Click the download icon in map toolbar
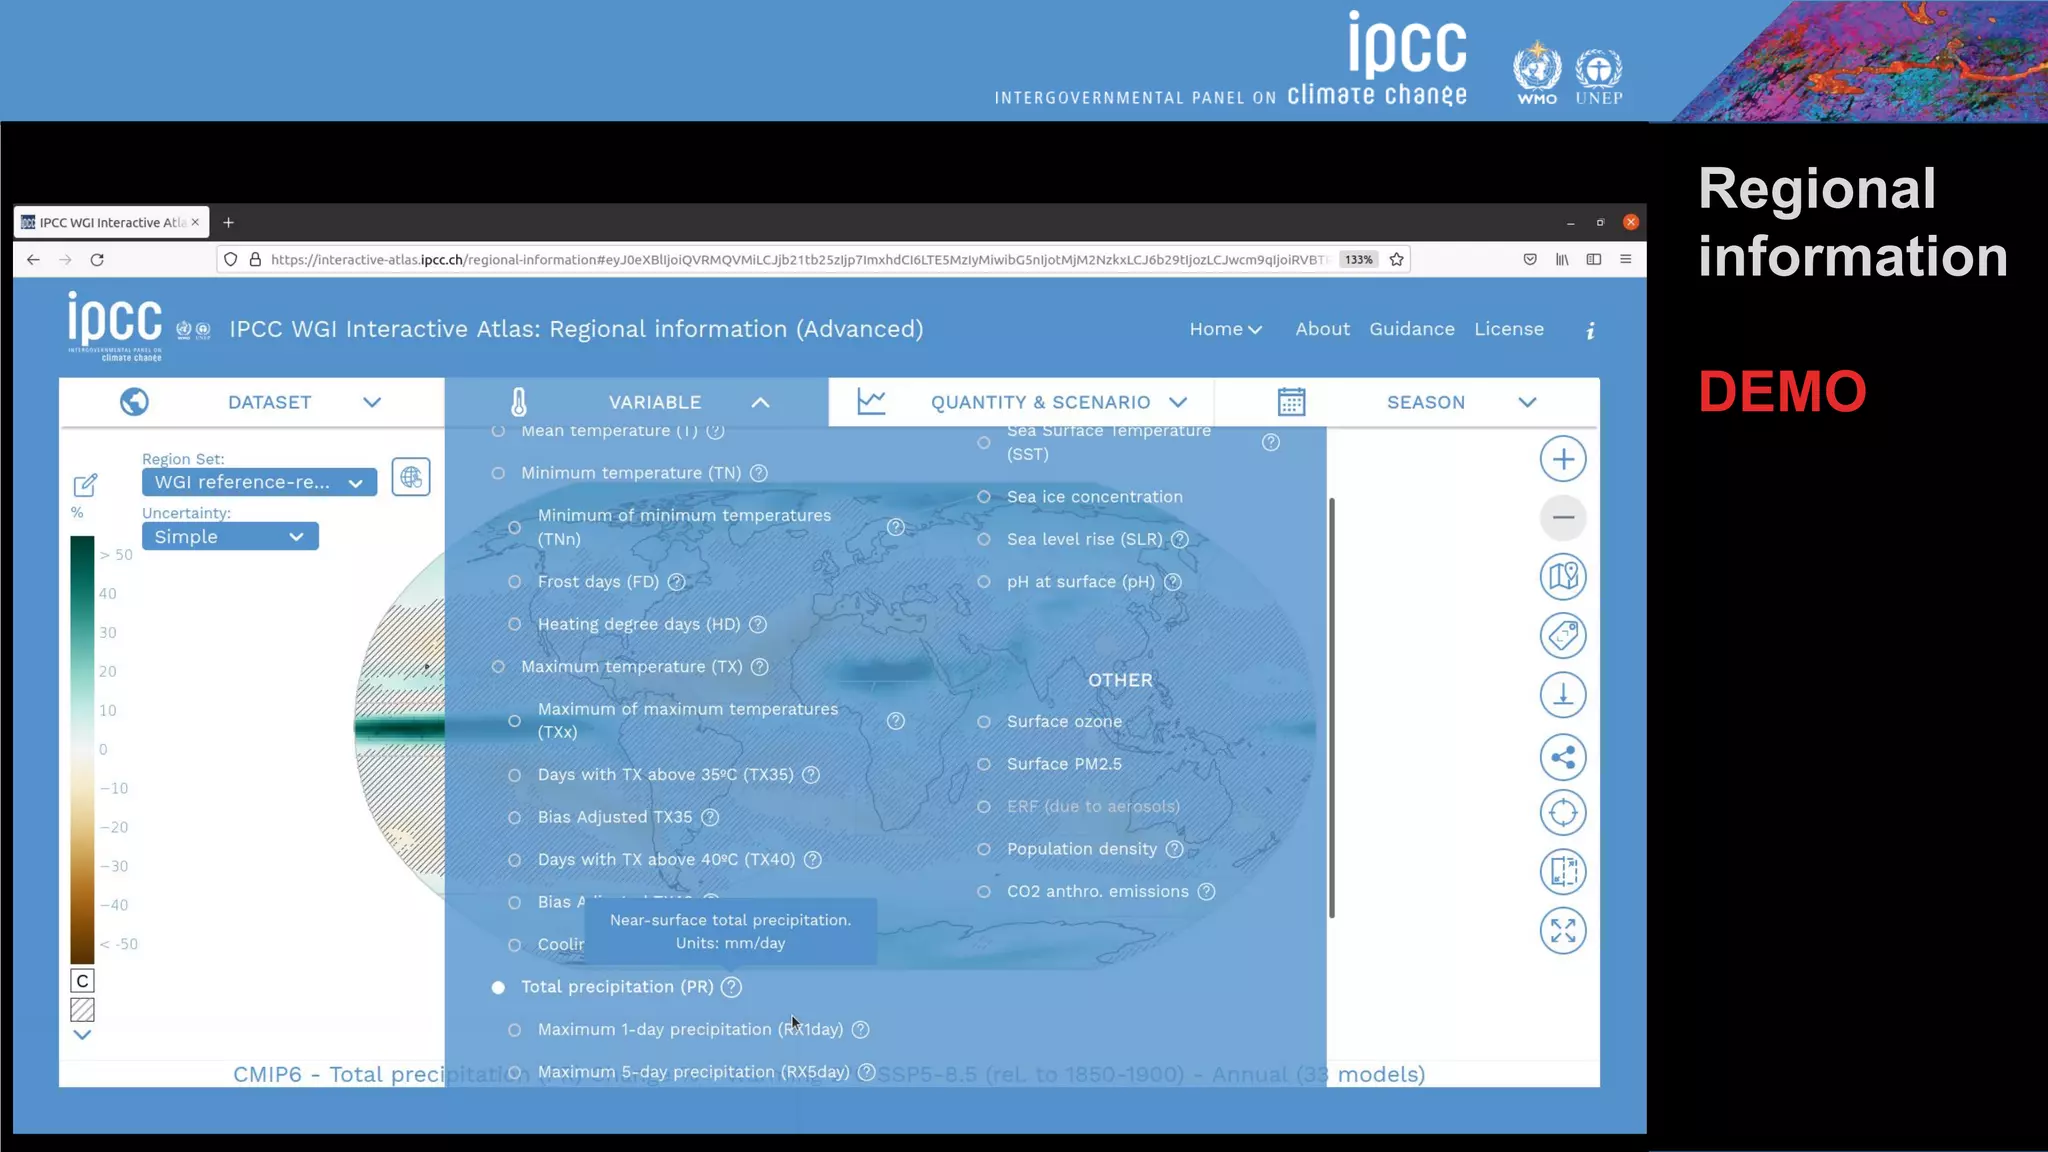 tap(1563, 695)
